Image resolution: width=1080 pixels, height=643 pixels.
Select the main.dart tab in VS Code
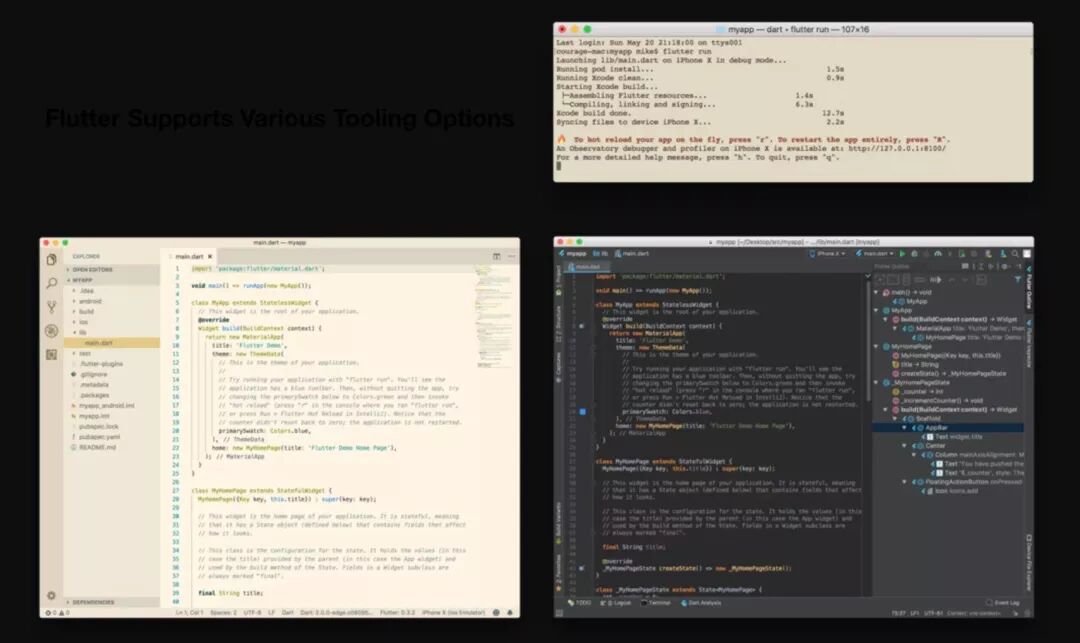coord(189,256)
